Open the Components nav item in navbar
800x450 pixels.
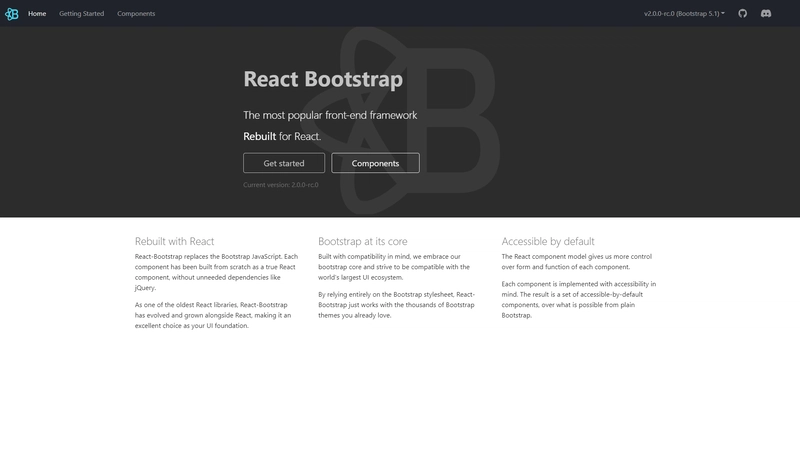136,14
